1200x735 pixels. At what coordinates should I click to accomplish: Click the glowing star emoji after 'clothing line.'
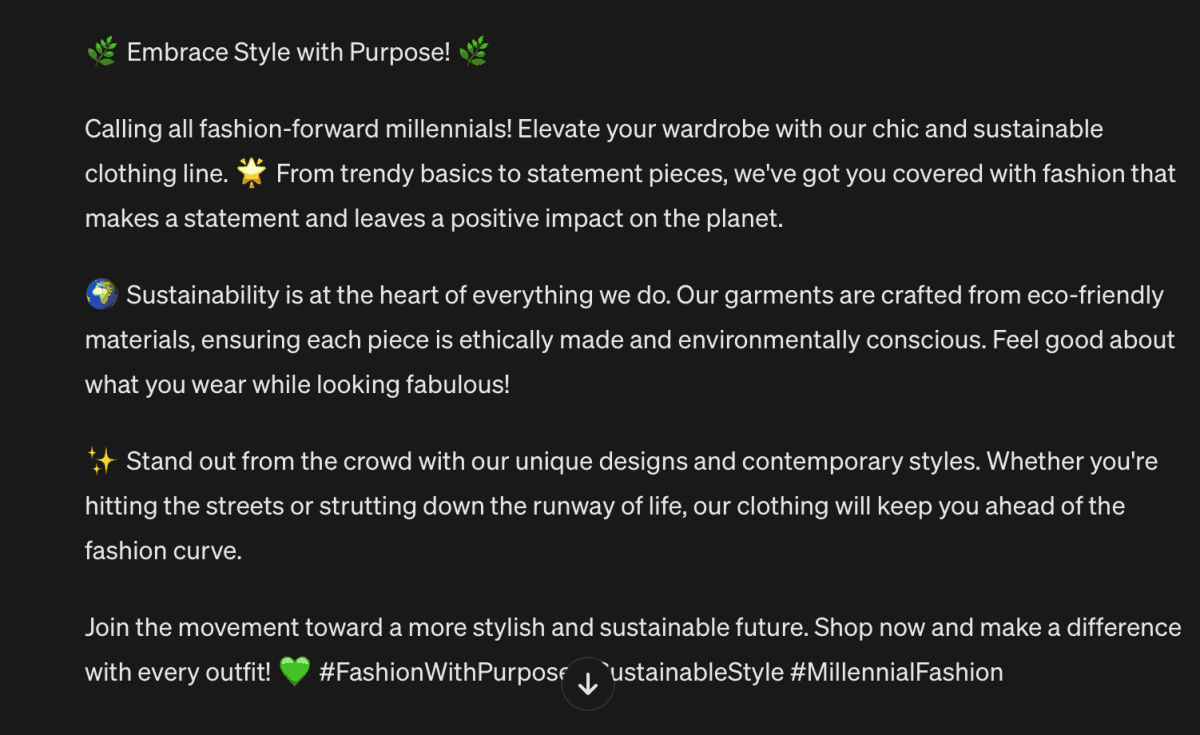[252, 173]
